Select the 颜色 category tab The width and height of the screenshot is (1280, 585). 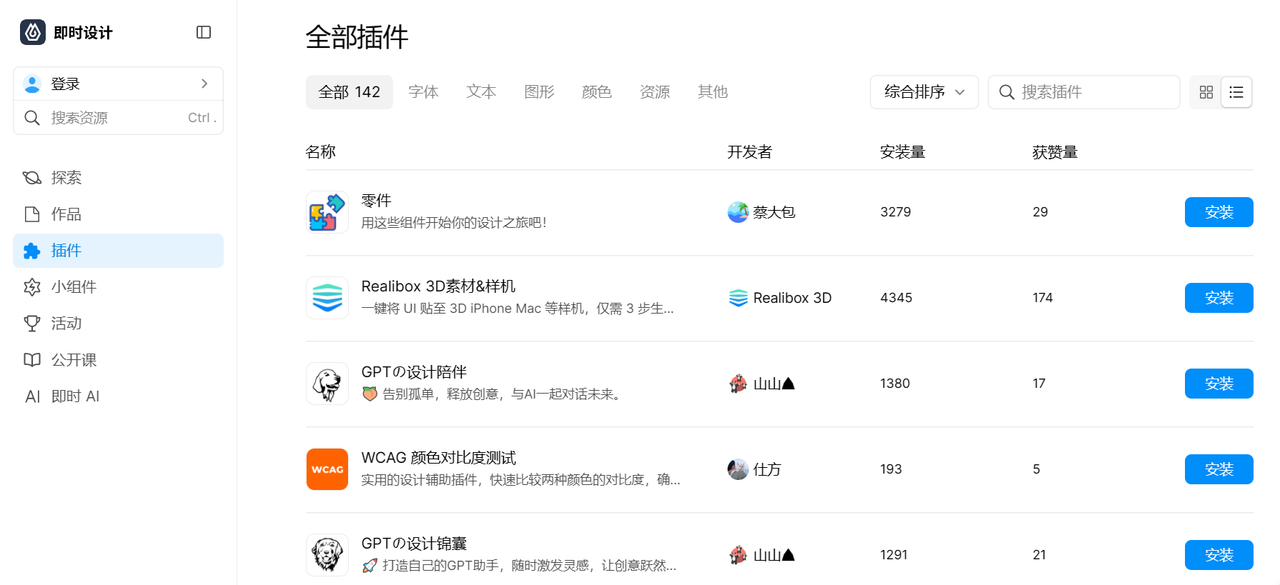pyautogui.click(x=597, y=92)
